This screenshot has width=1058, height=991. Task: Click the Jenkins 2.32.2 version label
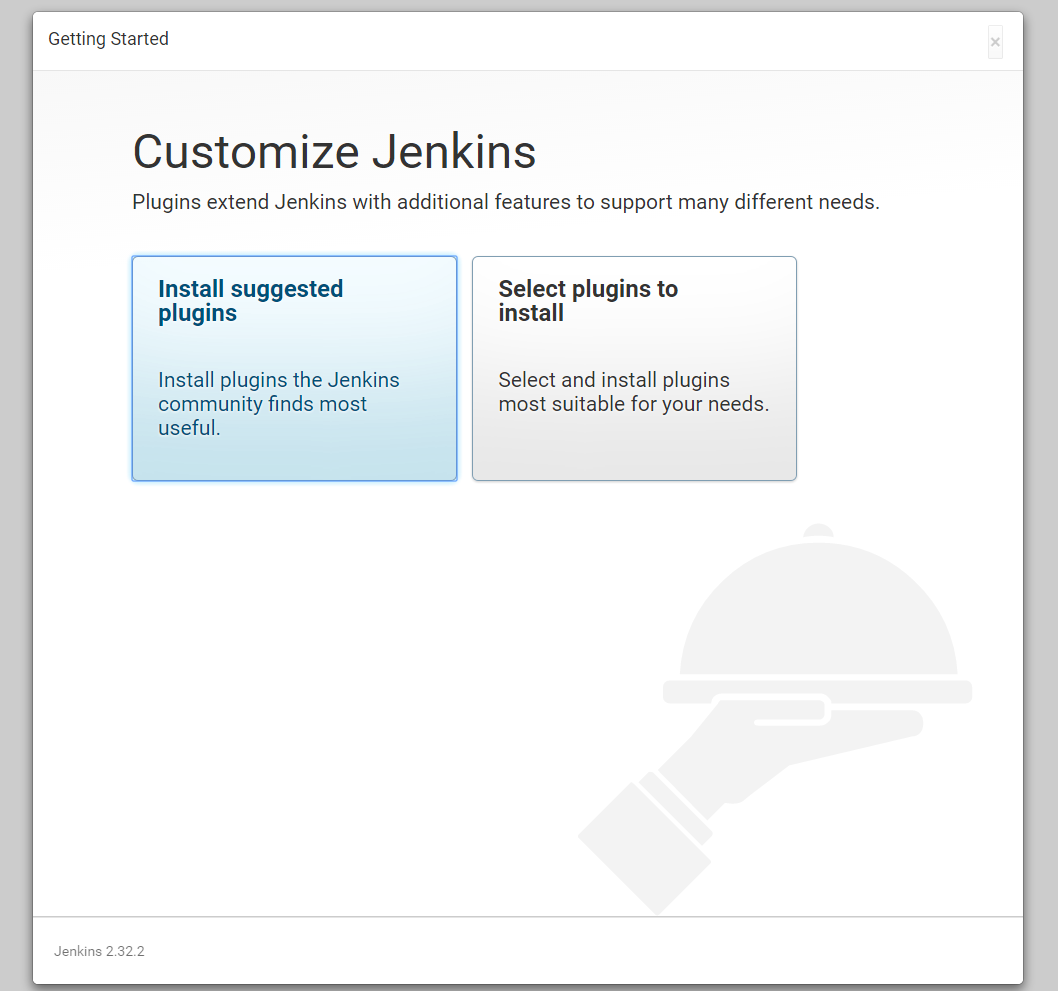(97, 951)
